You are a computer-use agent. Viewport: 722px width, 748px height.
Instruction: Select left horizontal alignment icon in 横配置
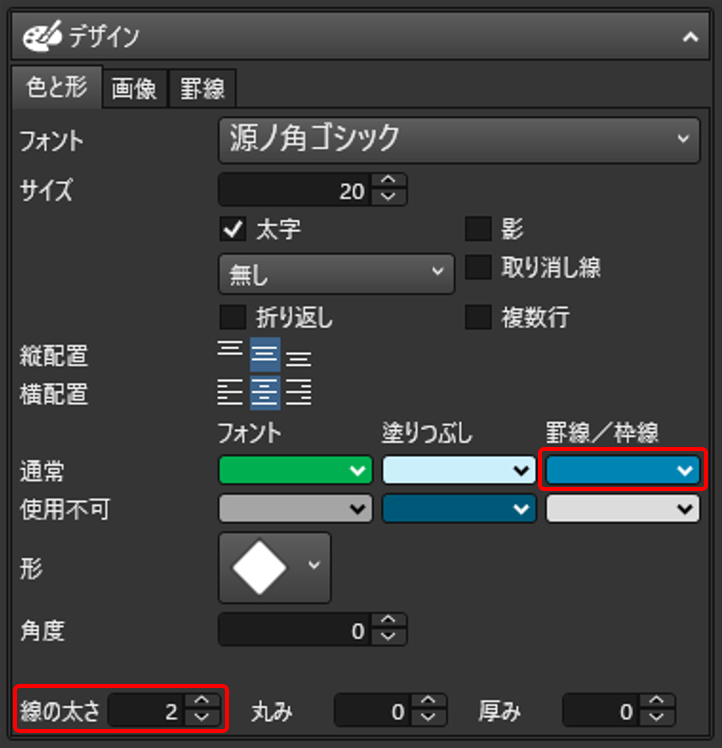230,393
